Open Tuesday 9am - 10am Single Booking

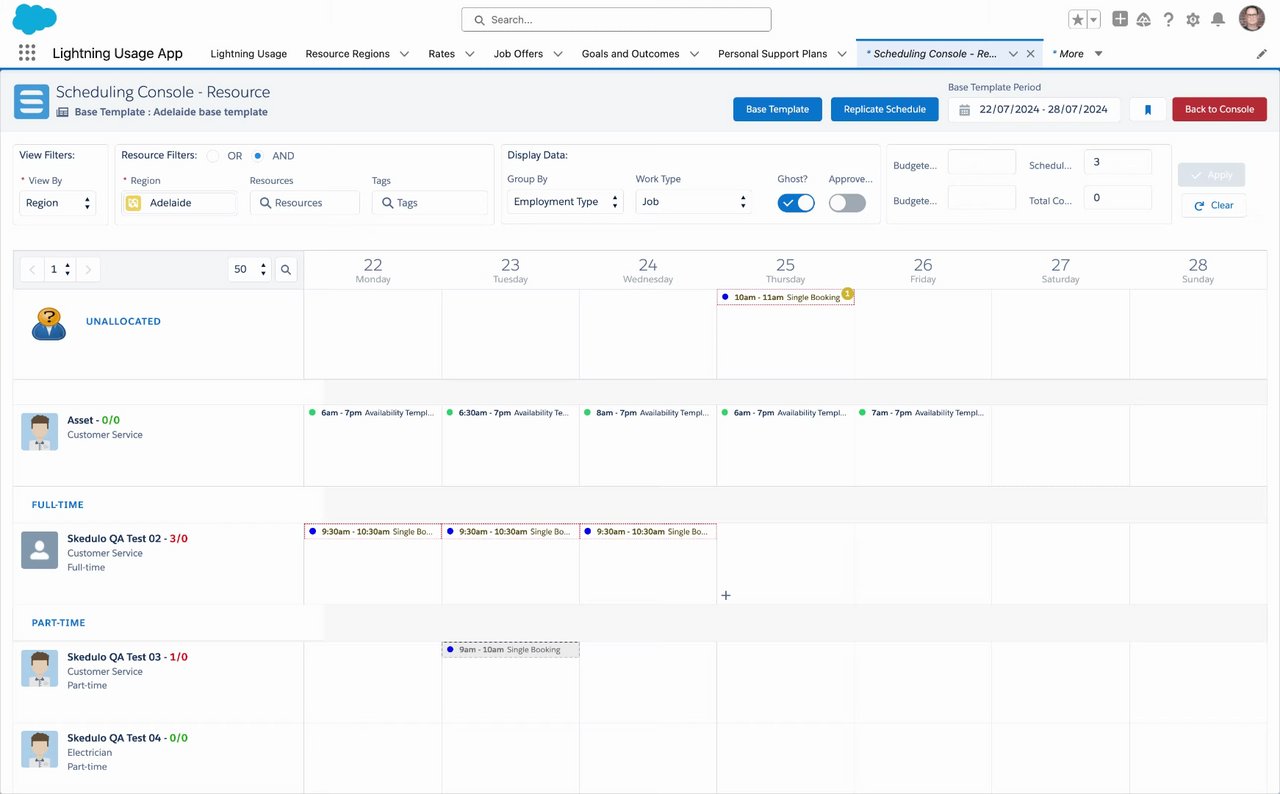510,650
